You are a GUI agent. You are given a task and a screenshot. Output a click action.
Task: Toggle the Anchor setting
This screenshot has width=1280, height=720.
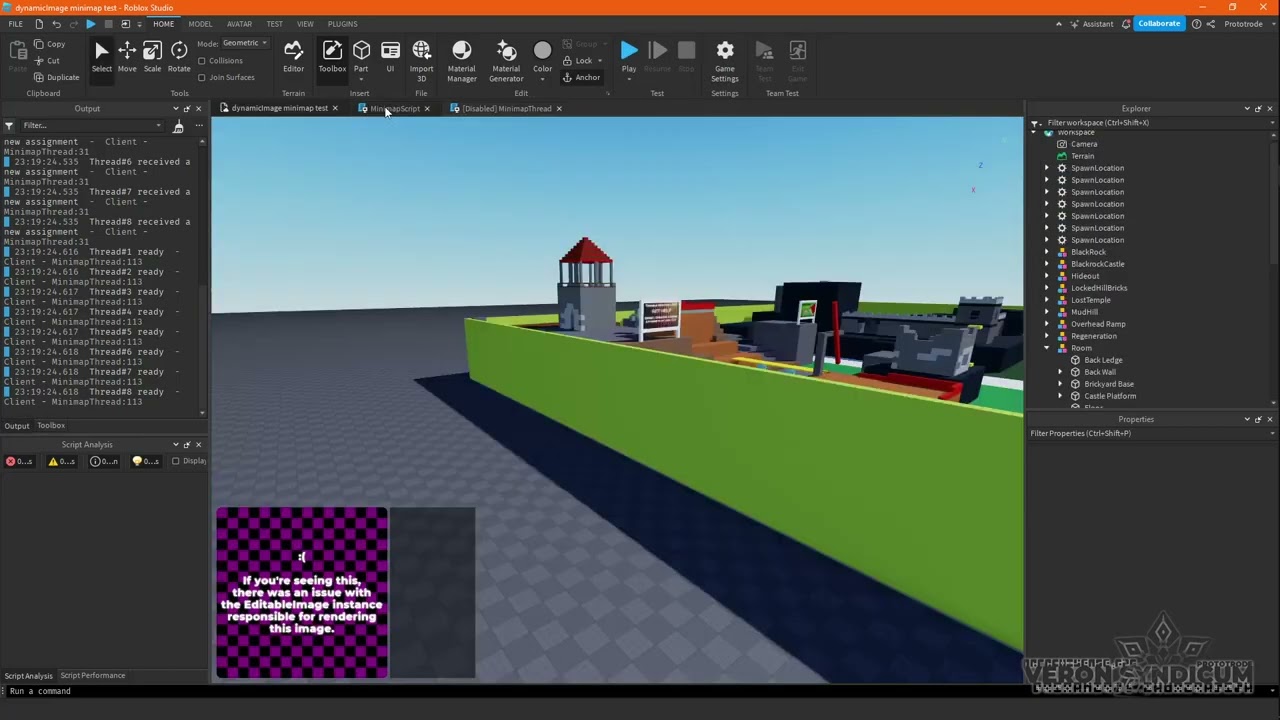581,77
